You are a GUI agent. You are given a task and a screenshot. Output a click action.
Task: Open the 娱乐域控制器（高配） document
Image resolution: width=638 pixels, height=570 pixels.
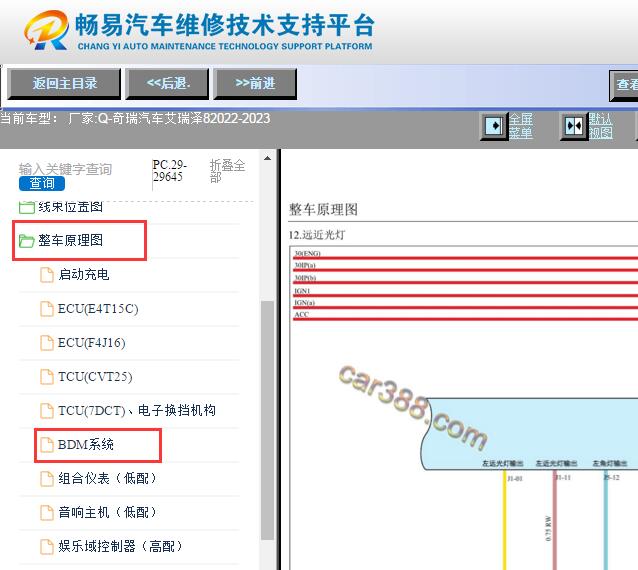tap(120, 546)
